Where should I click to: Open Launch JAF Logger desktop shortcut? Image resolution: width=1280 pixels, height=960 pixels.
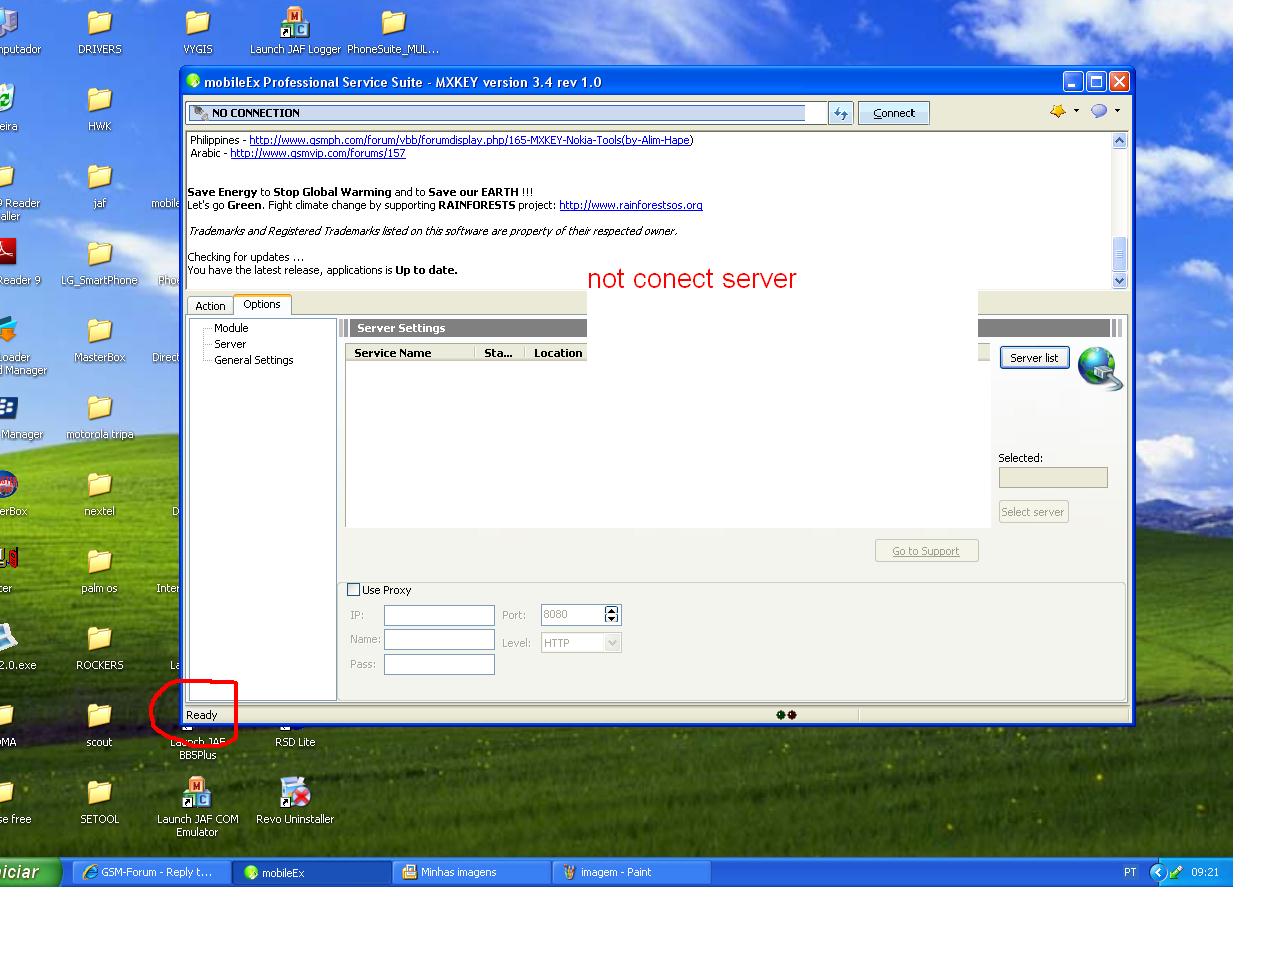[295, 31]
